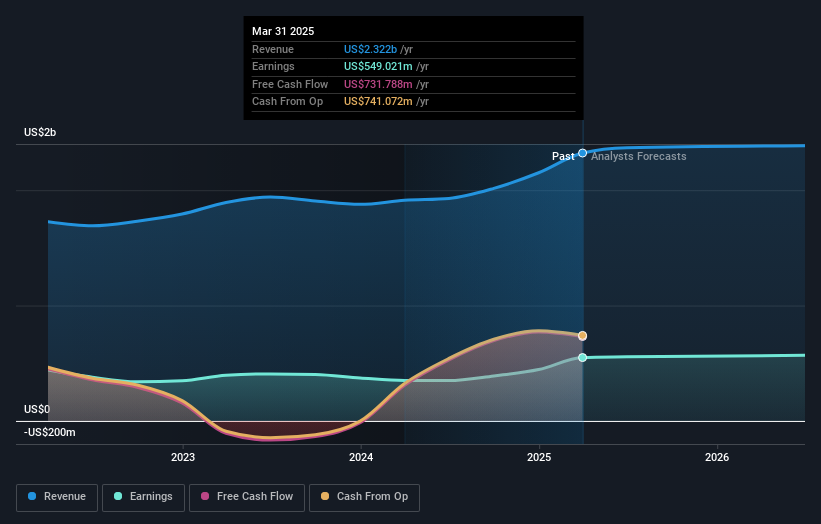The image size is (821, 524).
Task: Toggle the Cash From Op legend button
Action: (x=364, y=497)
